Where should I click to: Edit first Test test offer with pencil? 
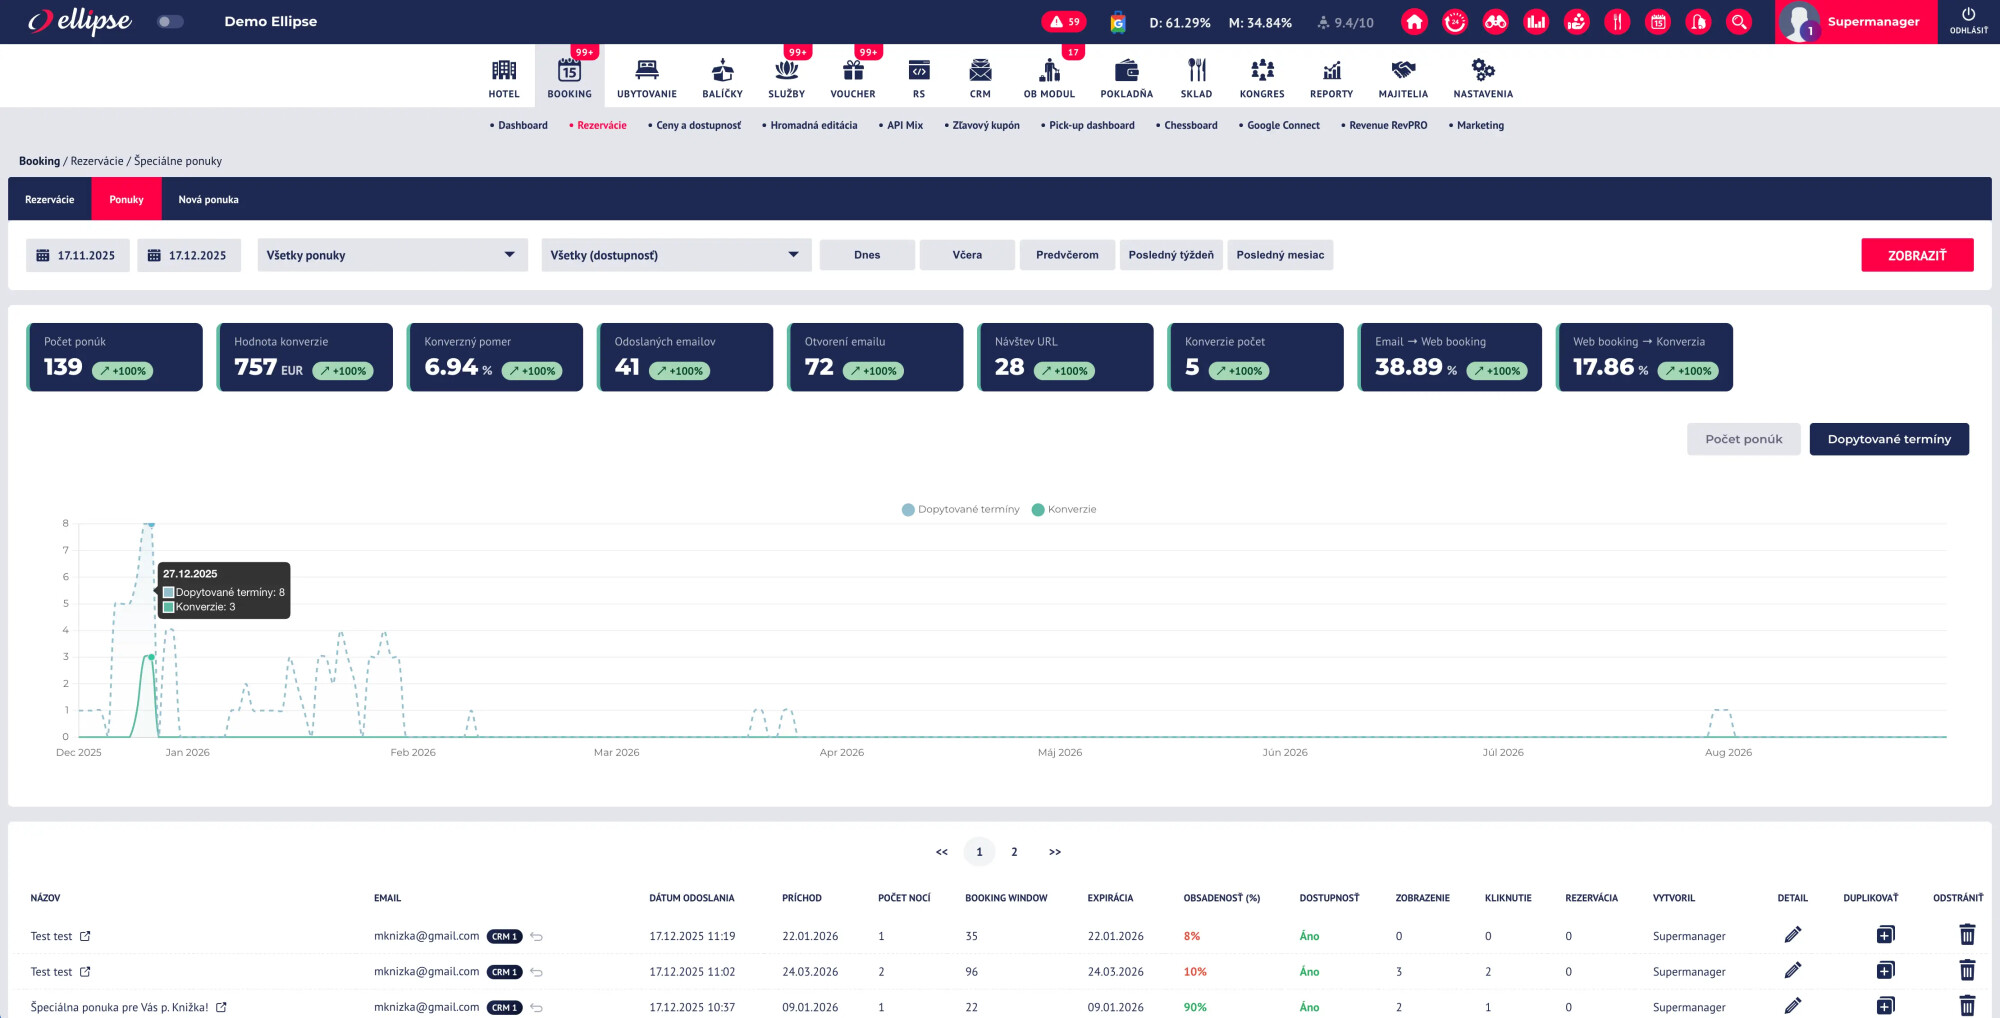click(1792, 935)
